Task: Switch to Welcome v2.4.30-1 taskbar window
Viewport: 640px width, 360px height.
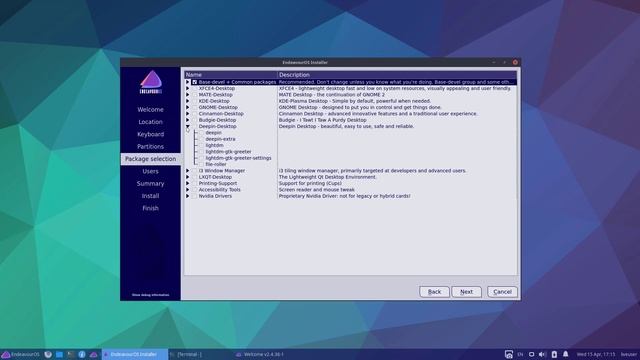Action: click(260, 354)
